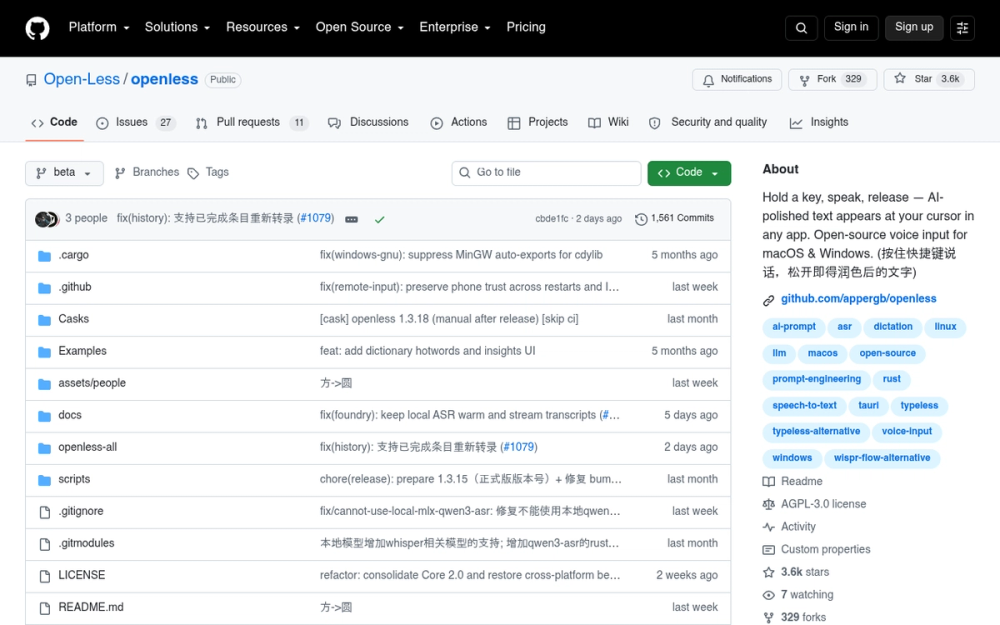Click the README.md file icon
1000x625 pixels.
click(x=45, y=608)
